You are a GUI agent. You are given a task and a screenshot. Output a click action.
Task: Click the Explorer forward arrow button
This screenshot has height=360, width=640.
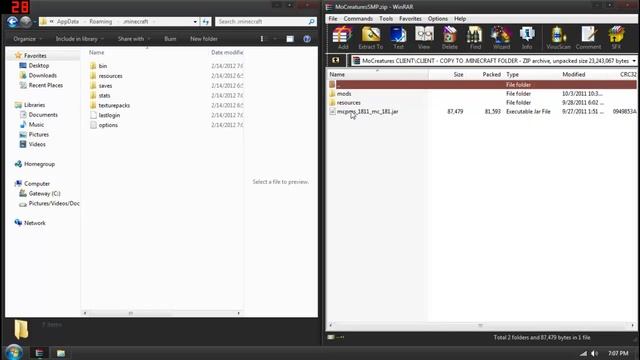[x=26, y=21]
